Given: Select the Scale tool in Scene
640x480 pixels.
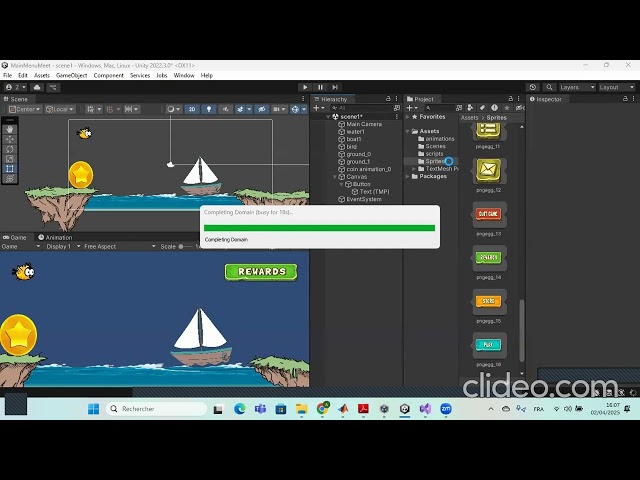Looking at the screenshot, I should pos(10,159).
